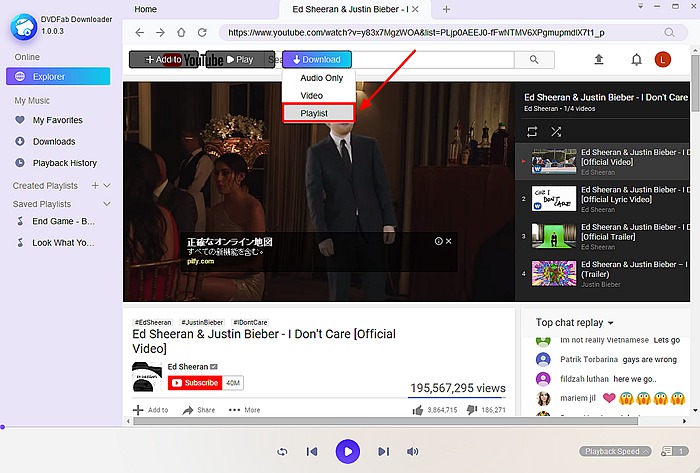Open the YouTube upload icon
Screen dimensions: 700x473
pos(599,59)
